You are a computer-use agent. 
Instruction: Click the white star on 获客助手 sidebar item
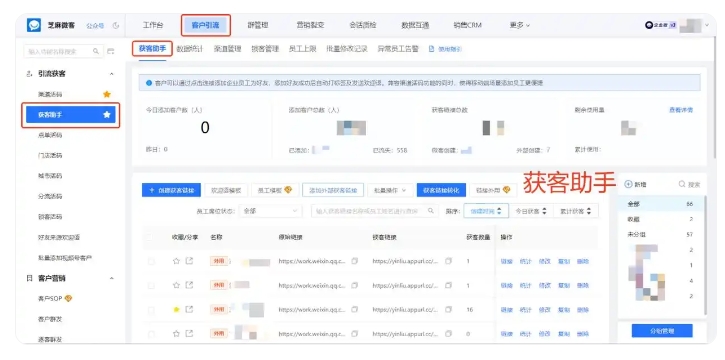pyautogui.click(x=107, y=115)
